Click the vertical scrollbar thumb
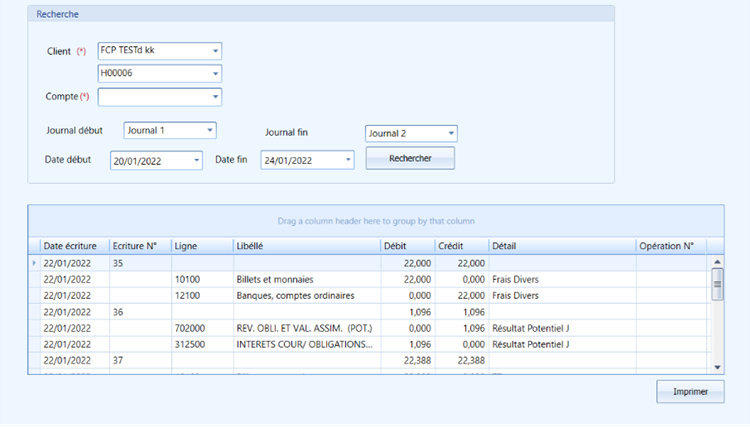 point(717,284)
